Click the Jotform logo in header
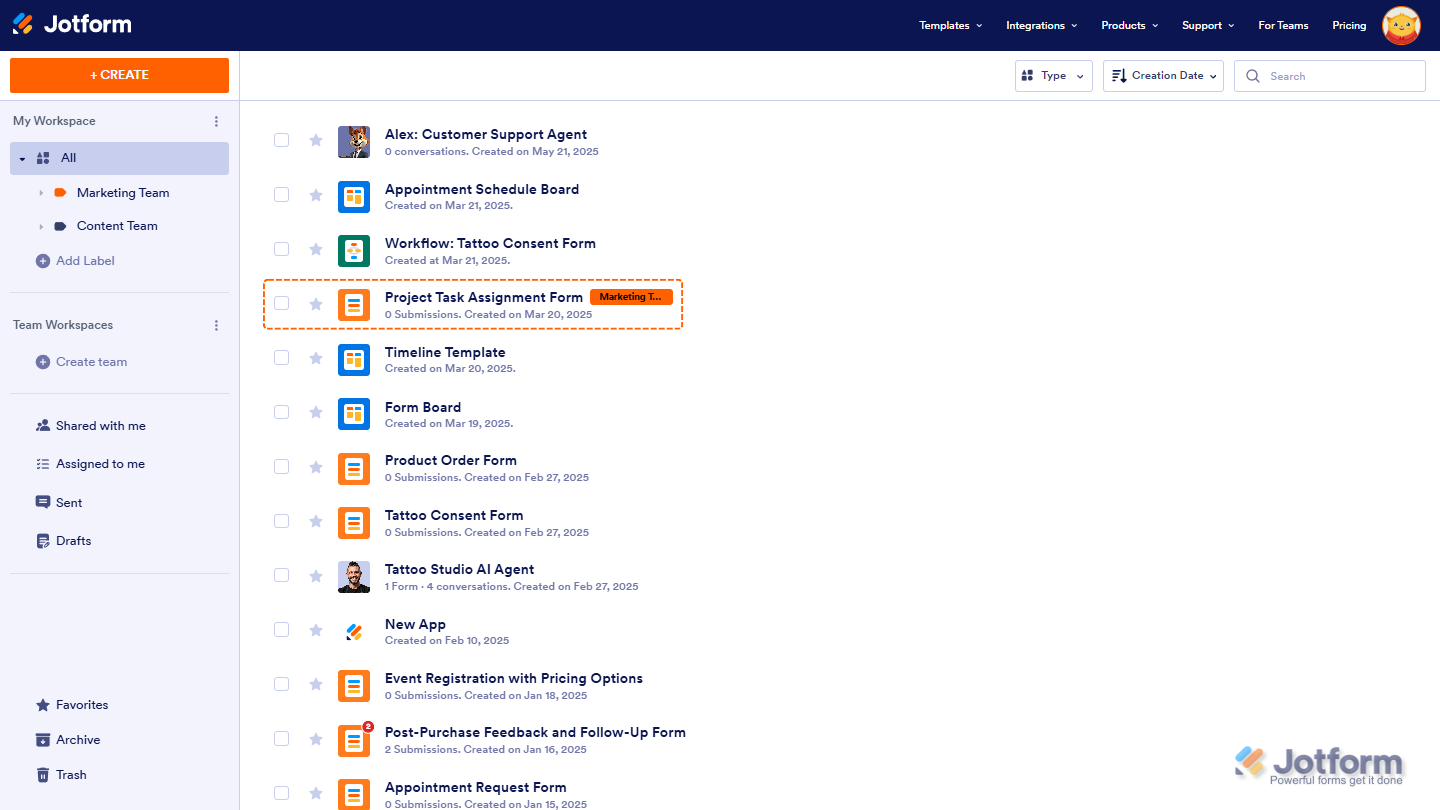This screenshot has width=1440, height=810. point(71,24)
